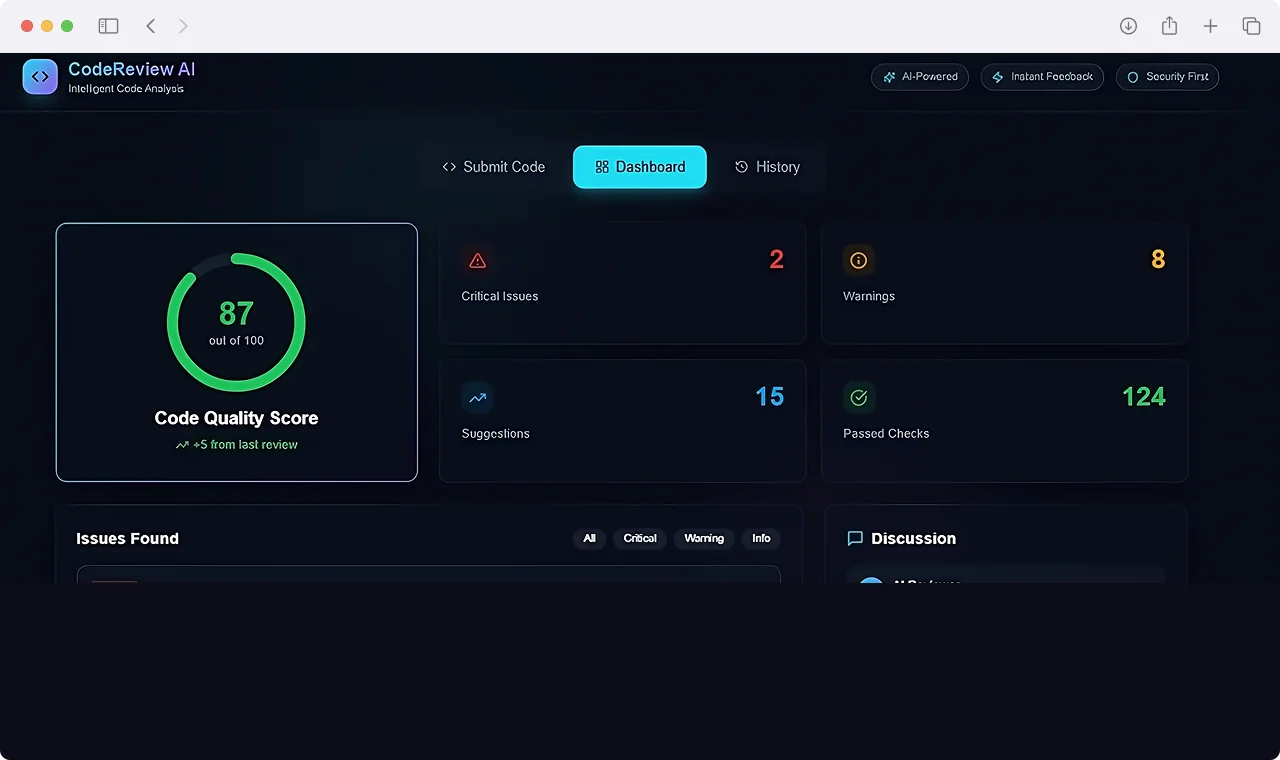The height and width of the screenshot is (760, 1280).
Task: Select the Dashboard tab
Action: pyautogui.click(x=640, y=167)
